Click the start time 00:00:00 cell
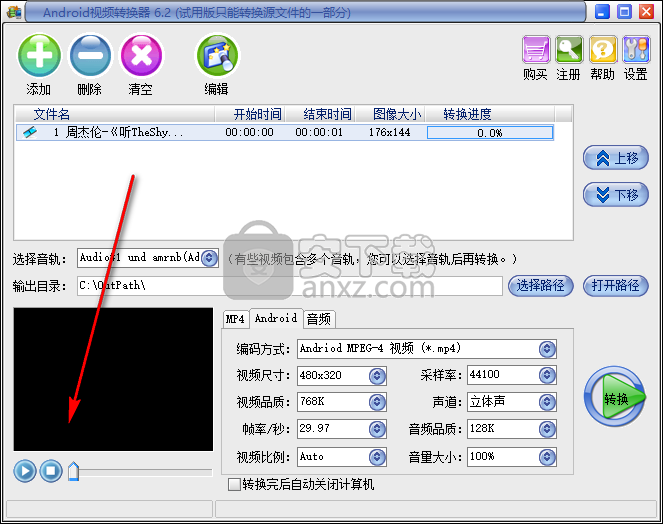 click(x=249, y=132)
